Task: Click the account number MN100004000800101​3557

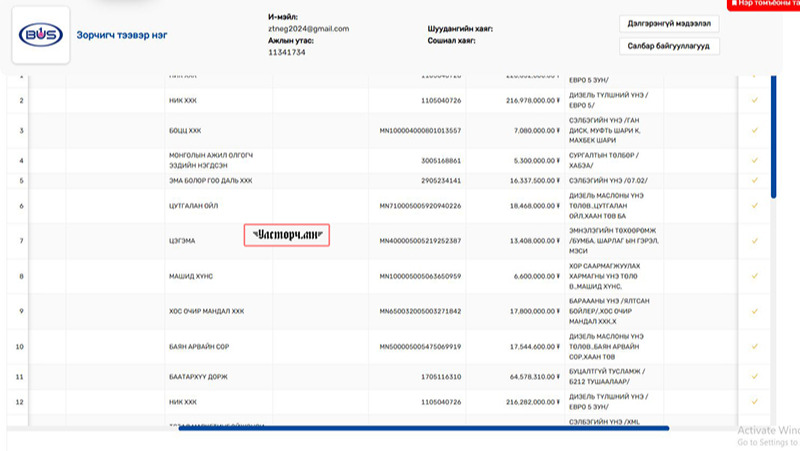Action: click(420, 130)
